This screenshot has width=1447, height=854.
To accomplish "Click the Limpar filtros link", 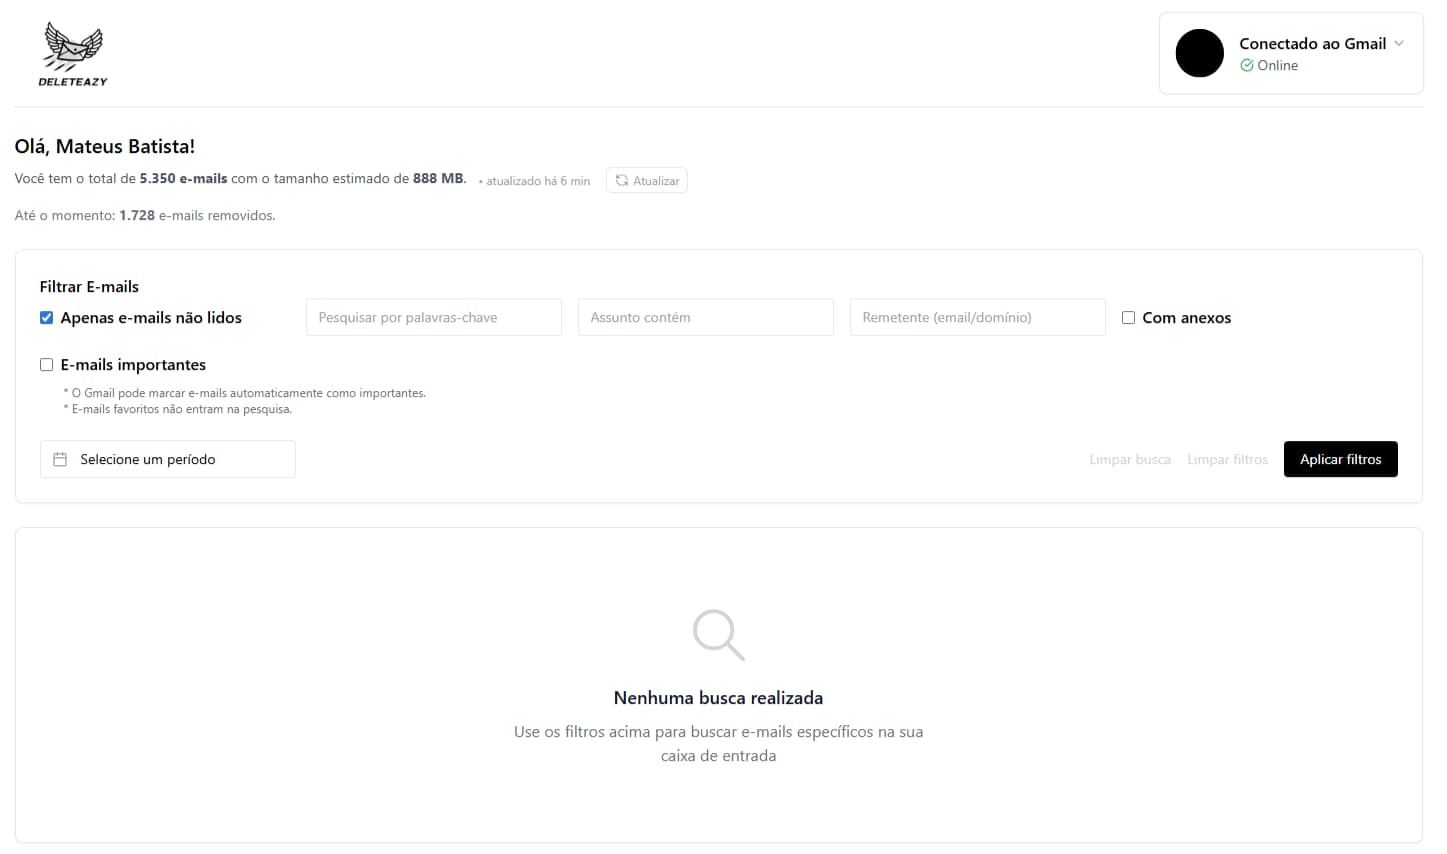I will pos(1227,459).
